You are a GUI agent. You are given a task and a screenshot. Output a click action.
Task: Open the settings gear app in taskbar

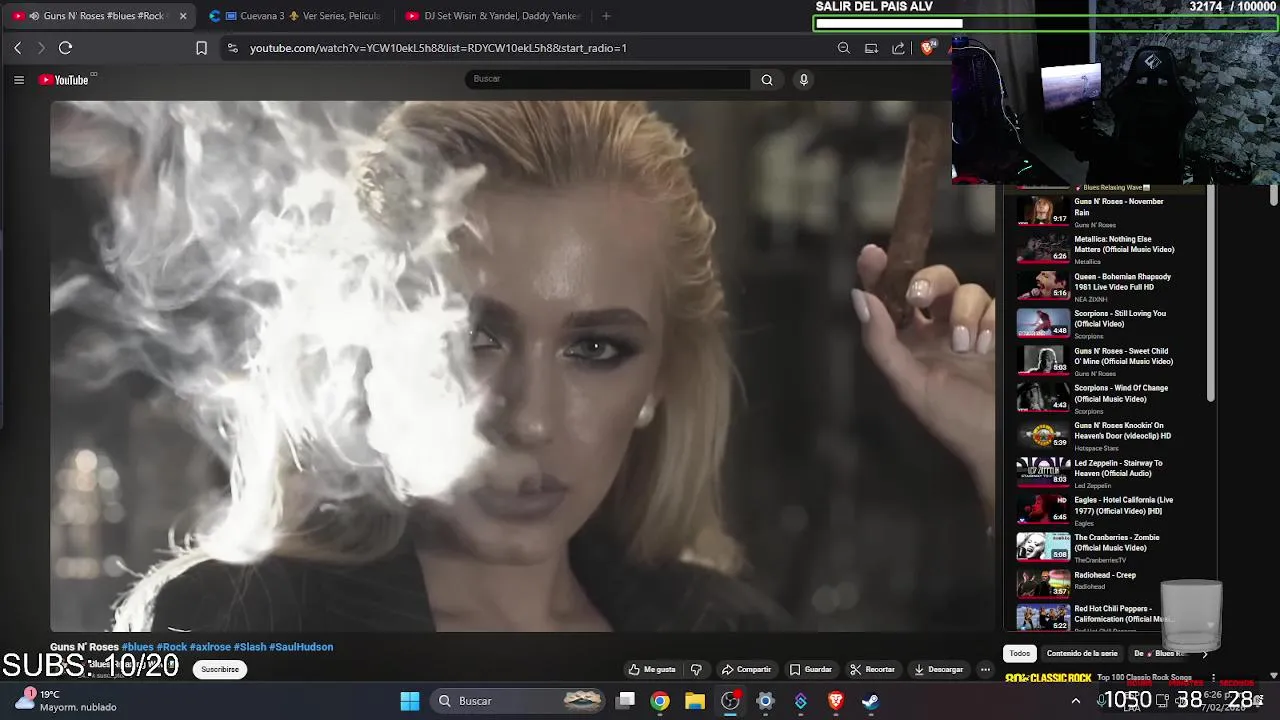pos(765,701)
